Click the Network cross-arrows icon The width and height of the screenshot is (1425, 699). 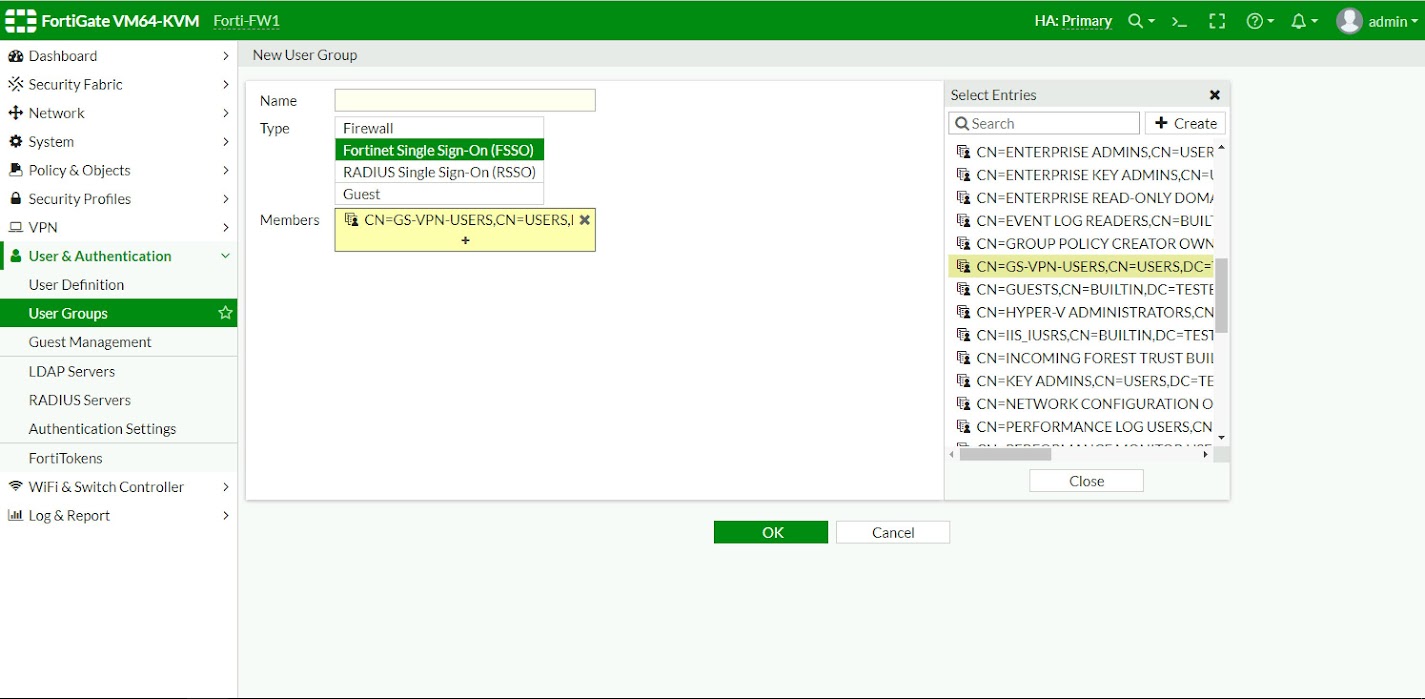tap(15, 113)
